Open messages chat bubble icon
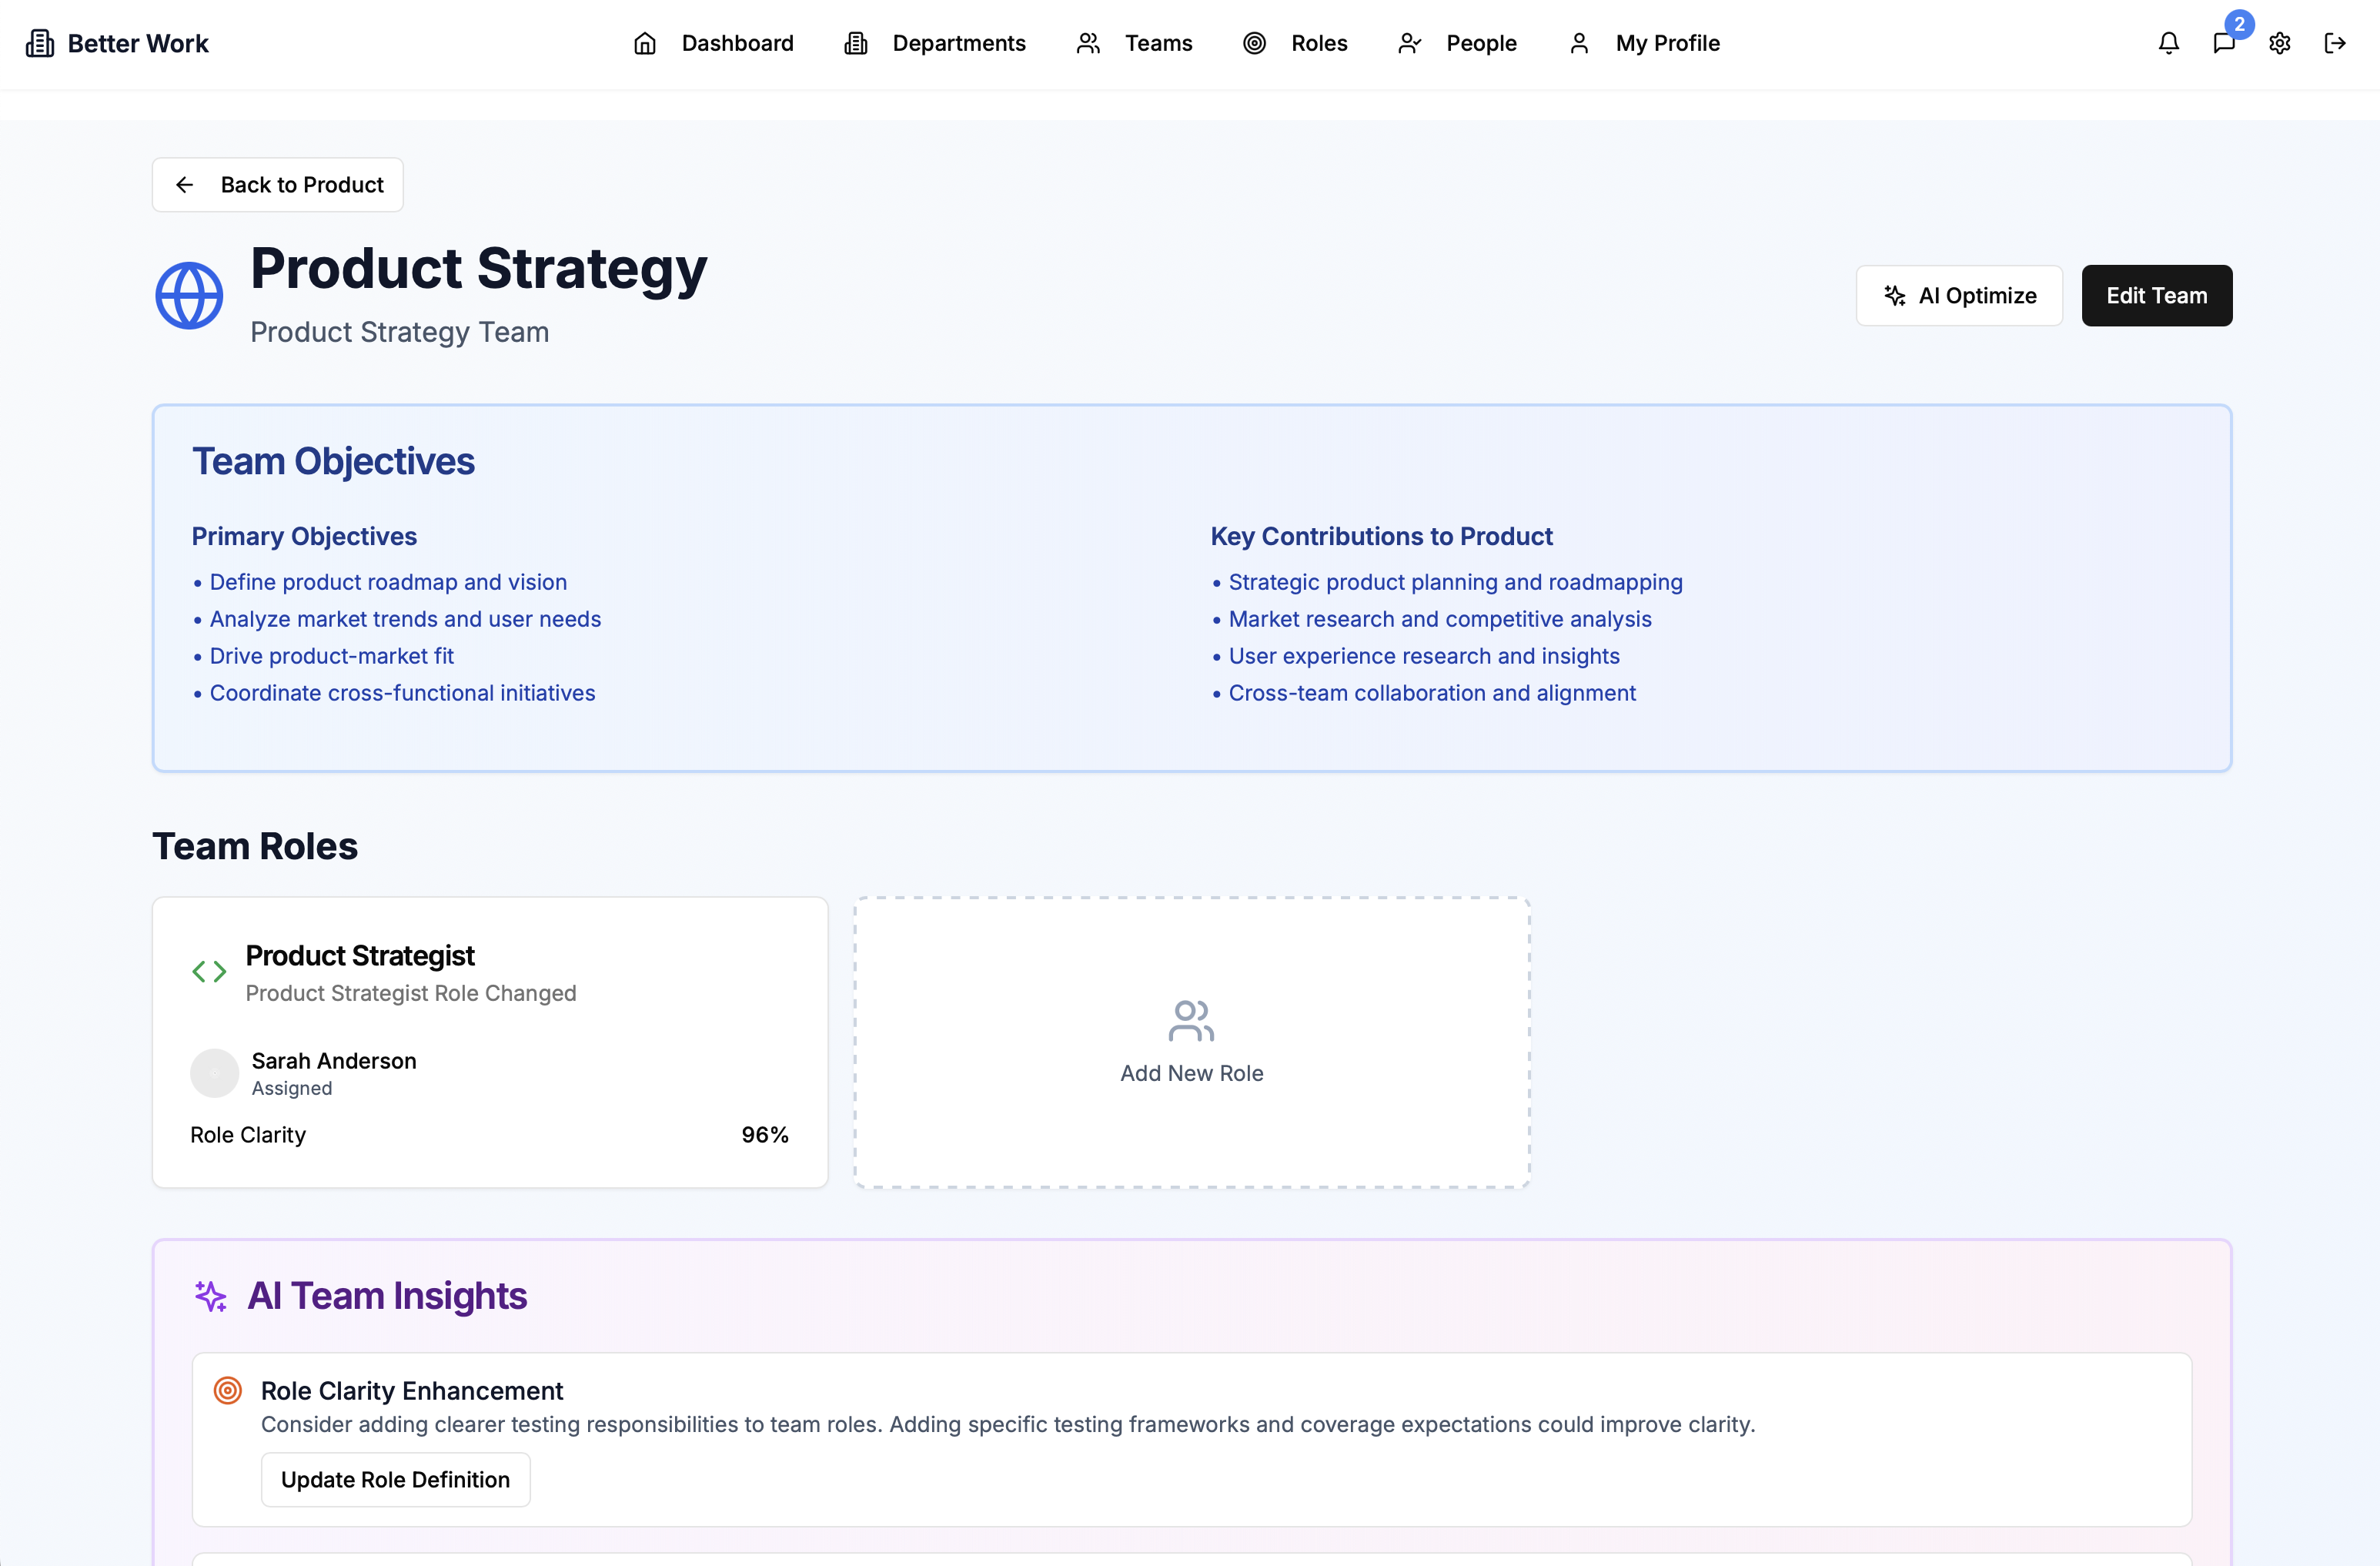This screenshot has width=2380, height=1566. [x=2223, y=43]
